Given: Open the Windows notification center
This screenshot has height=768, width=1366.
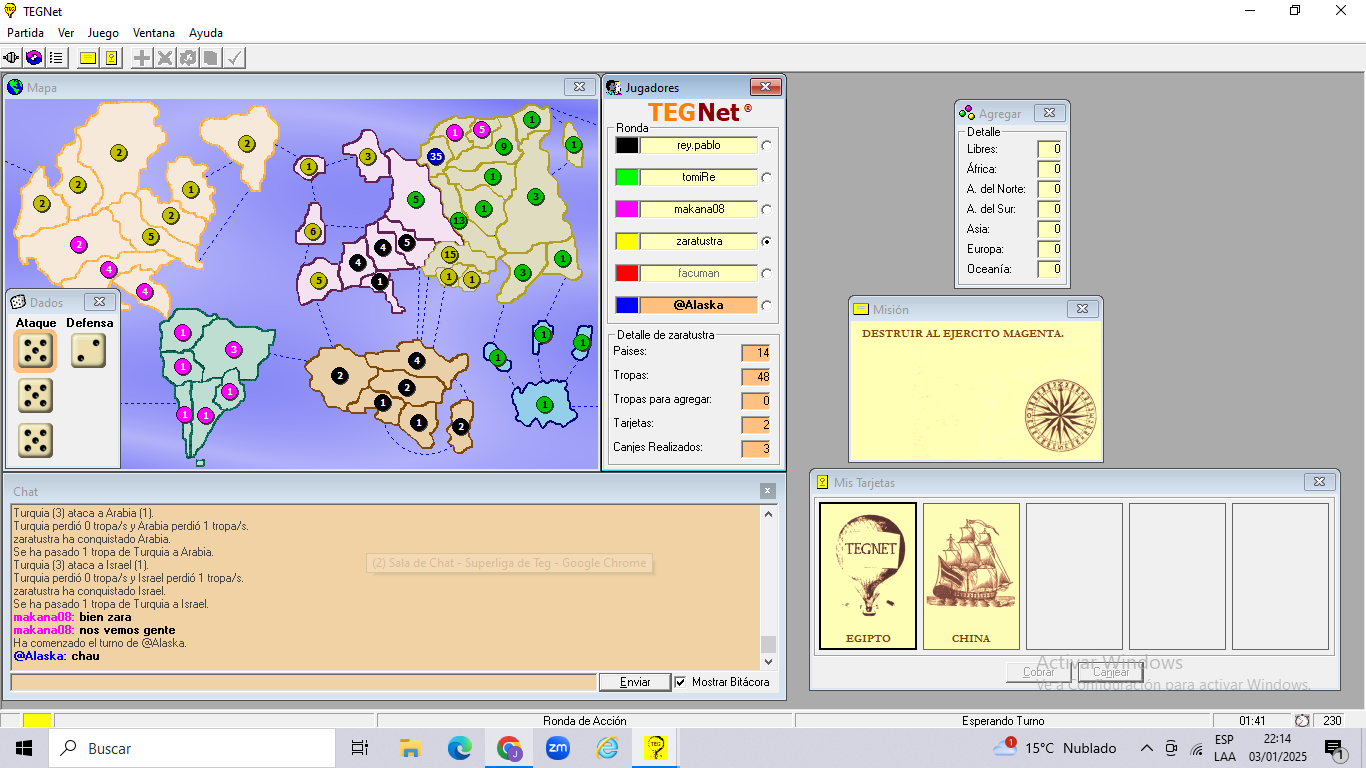Looking at the screenshot, I should pyautogui.click(x=1333, y=748).
